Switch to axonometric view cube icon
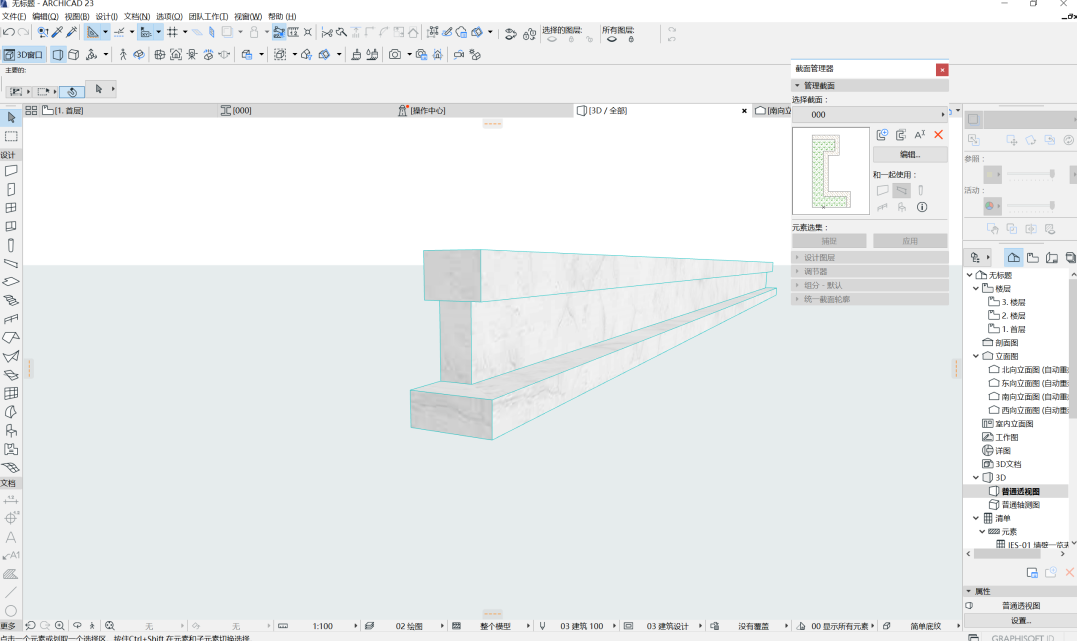The image size is (1077, 641). (73, 54)
